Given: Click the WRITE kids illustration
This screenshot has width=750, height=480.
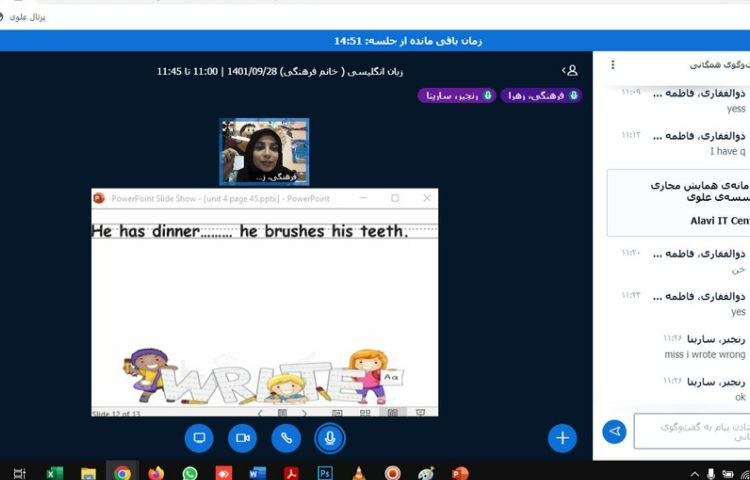Looking at the screenshot, I should pyautogui.click(x=264, y=377).
